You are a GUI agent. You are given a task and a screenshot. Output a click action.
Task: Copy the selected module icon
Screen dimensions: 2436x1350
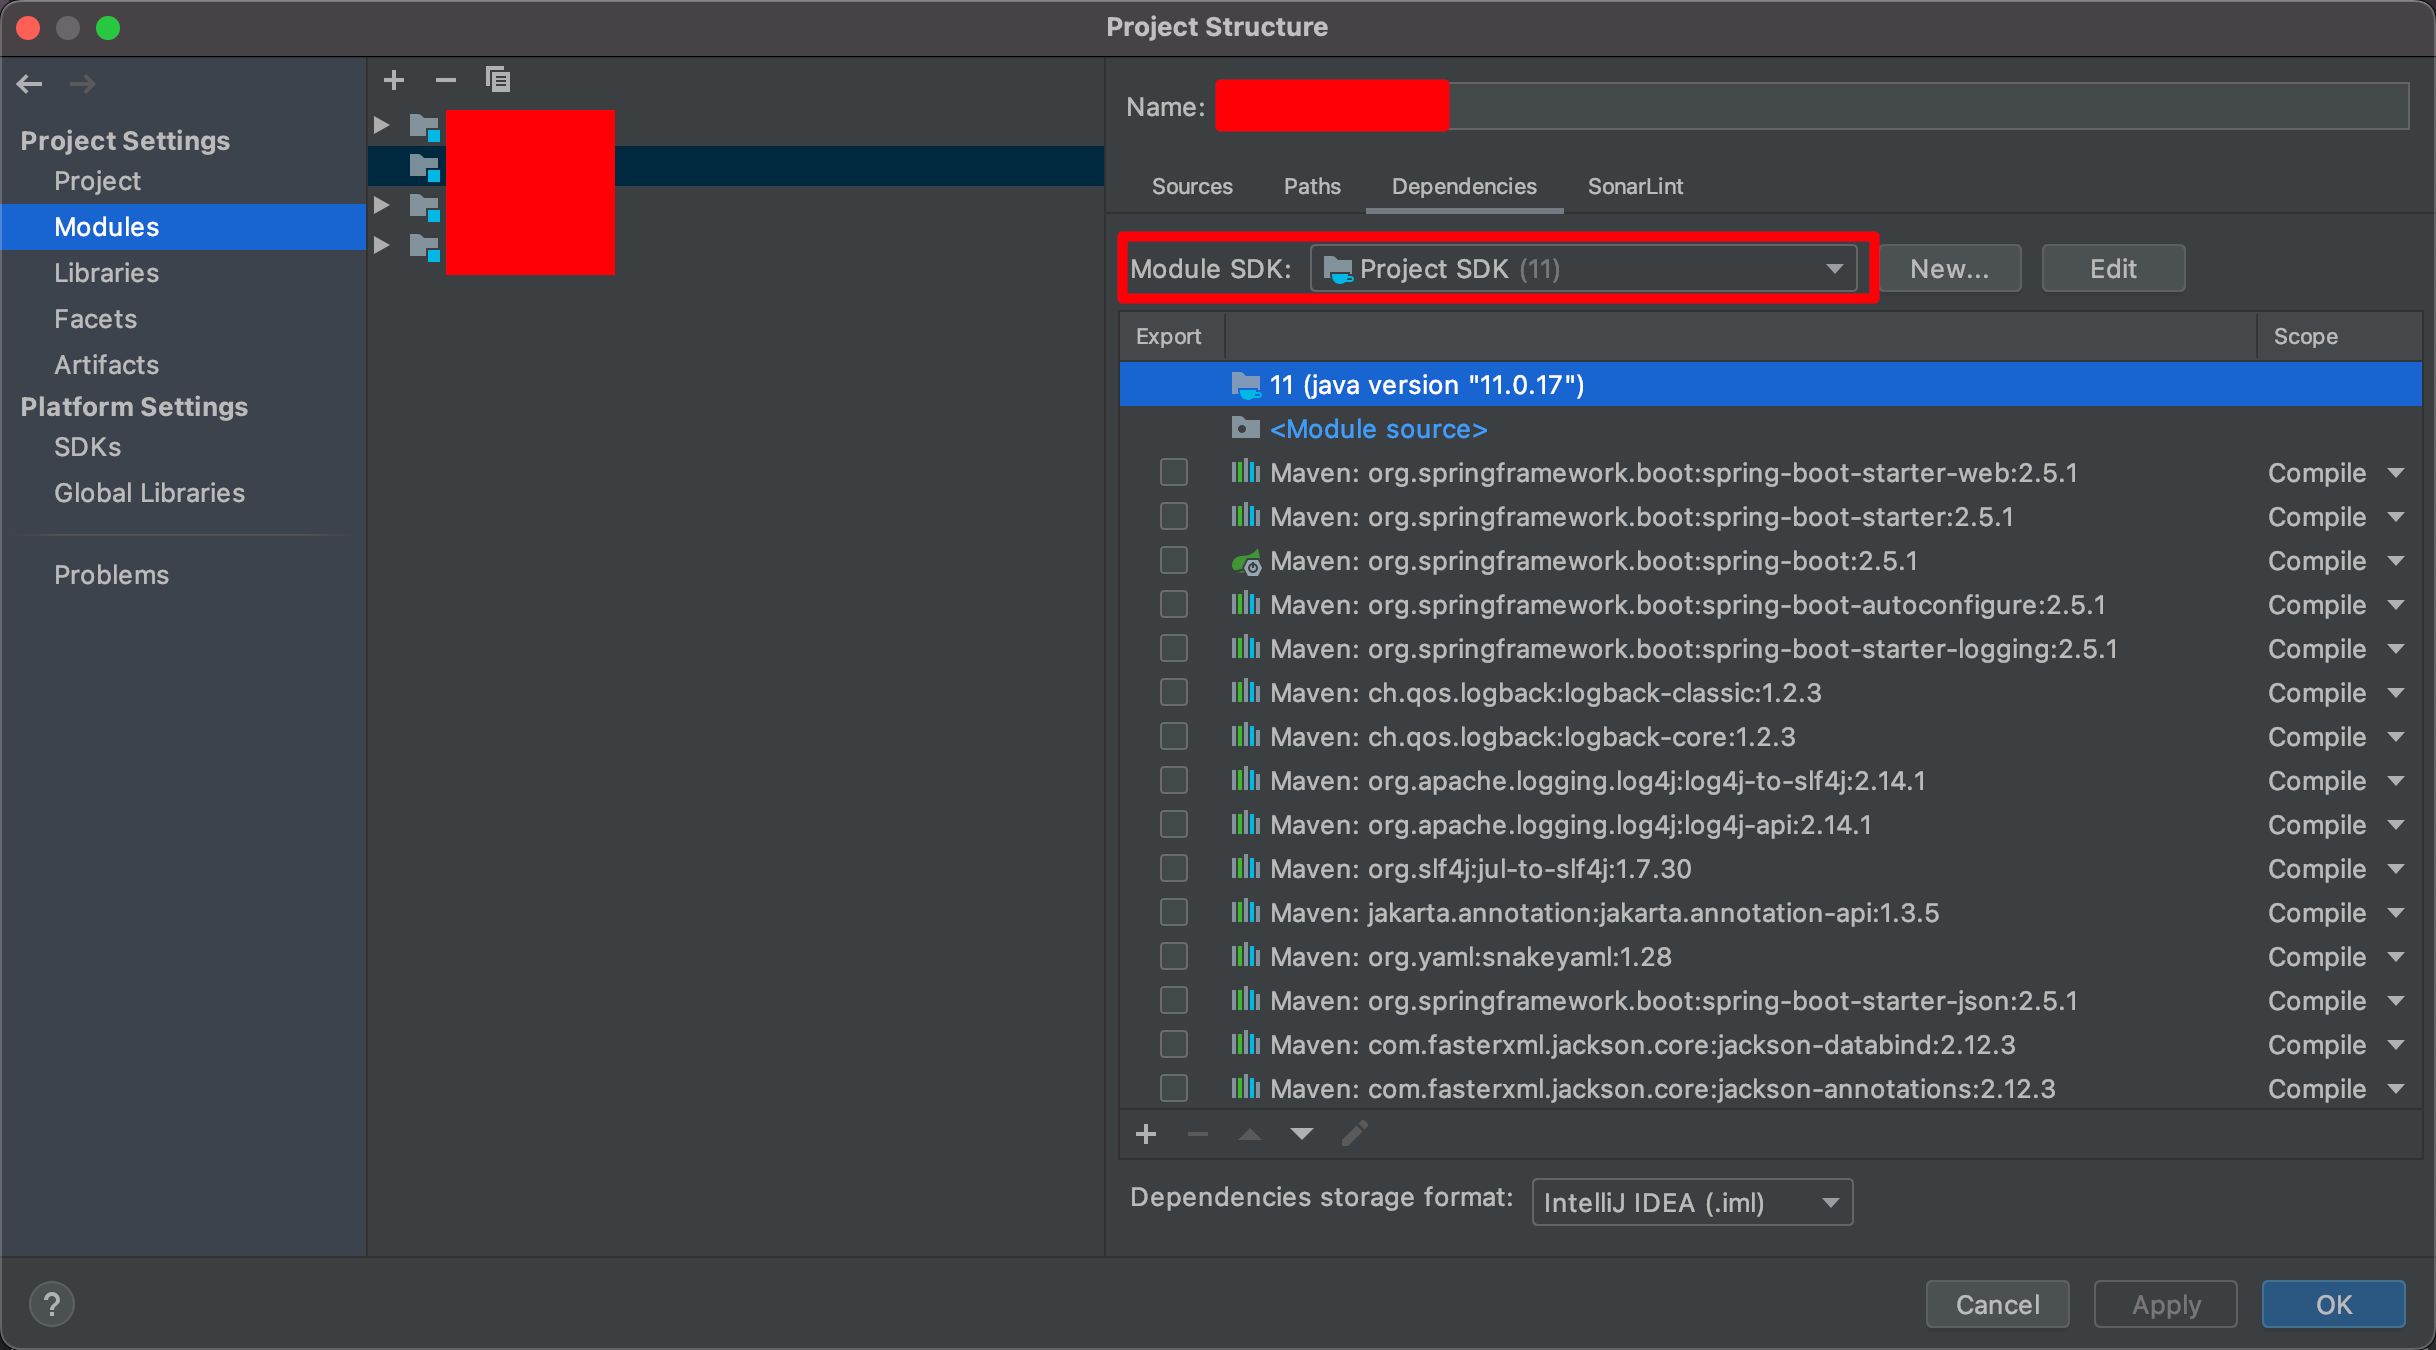(498, 79)
